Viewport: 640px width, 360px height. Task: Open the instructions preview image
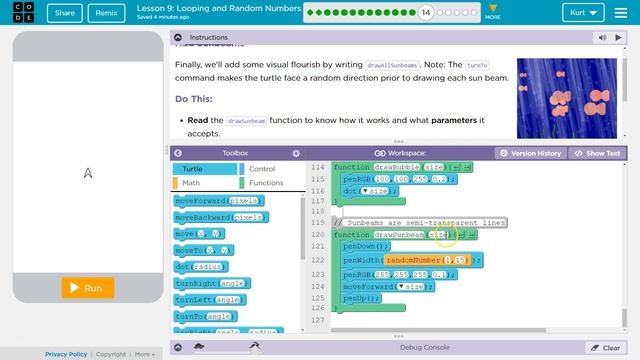pos(567,98)
